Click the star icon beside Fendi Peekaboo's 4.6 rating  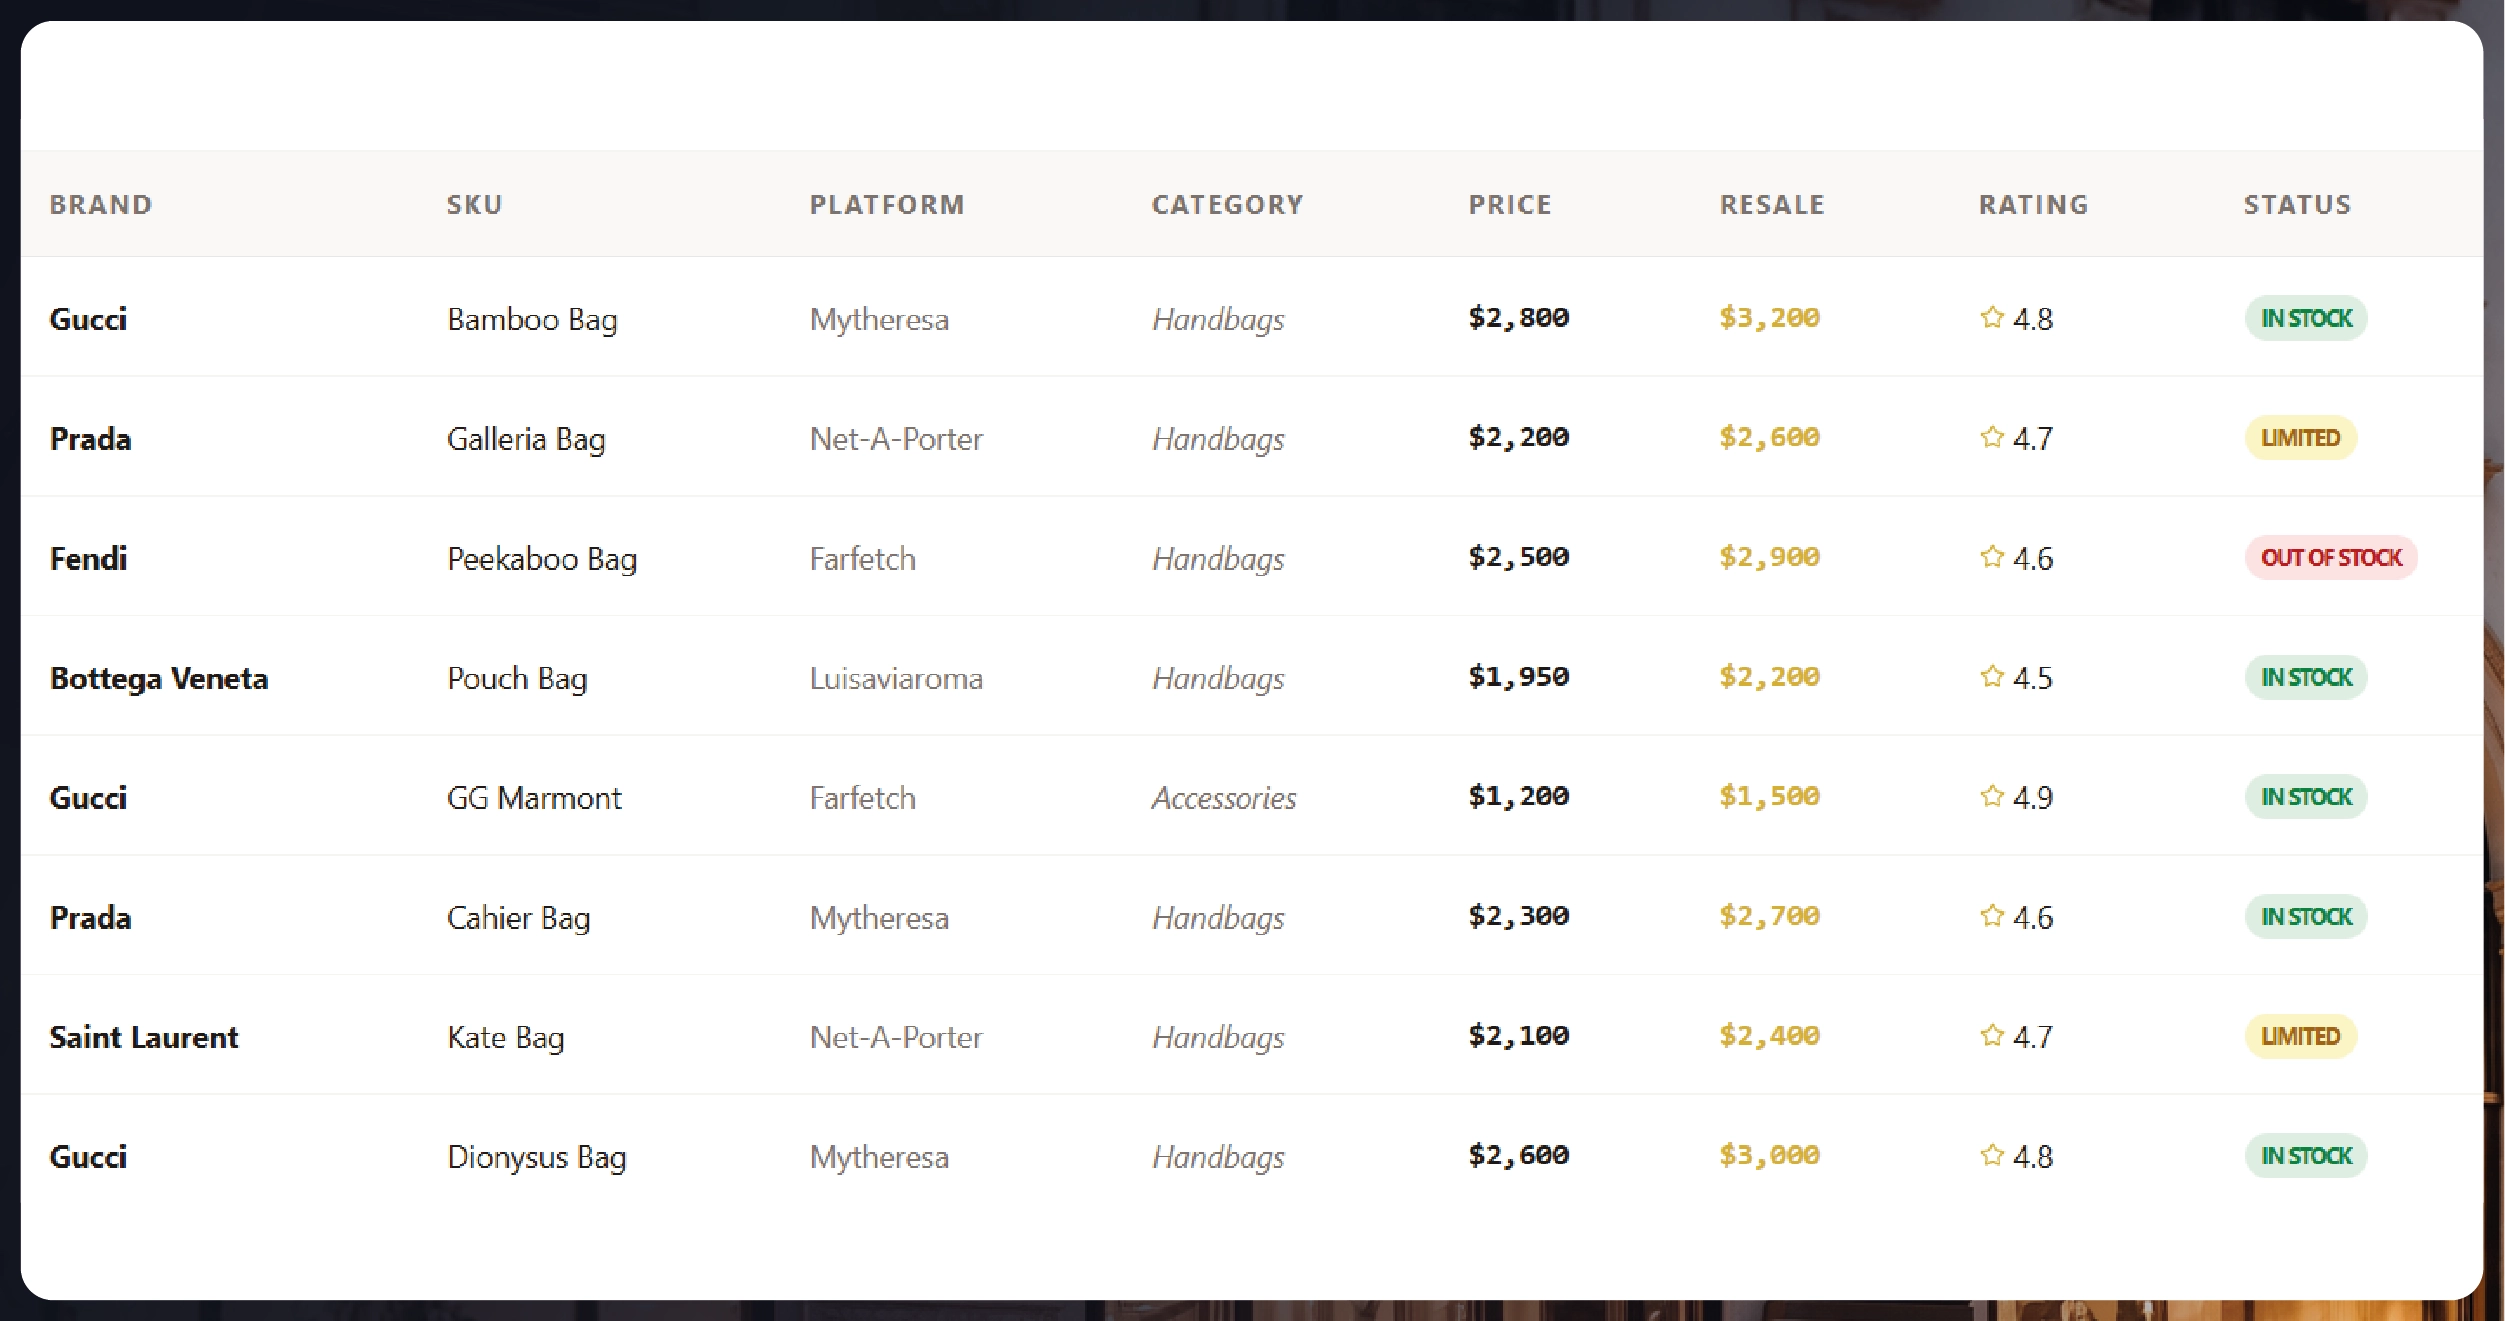coord(1991,558)
